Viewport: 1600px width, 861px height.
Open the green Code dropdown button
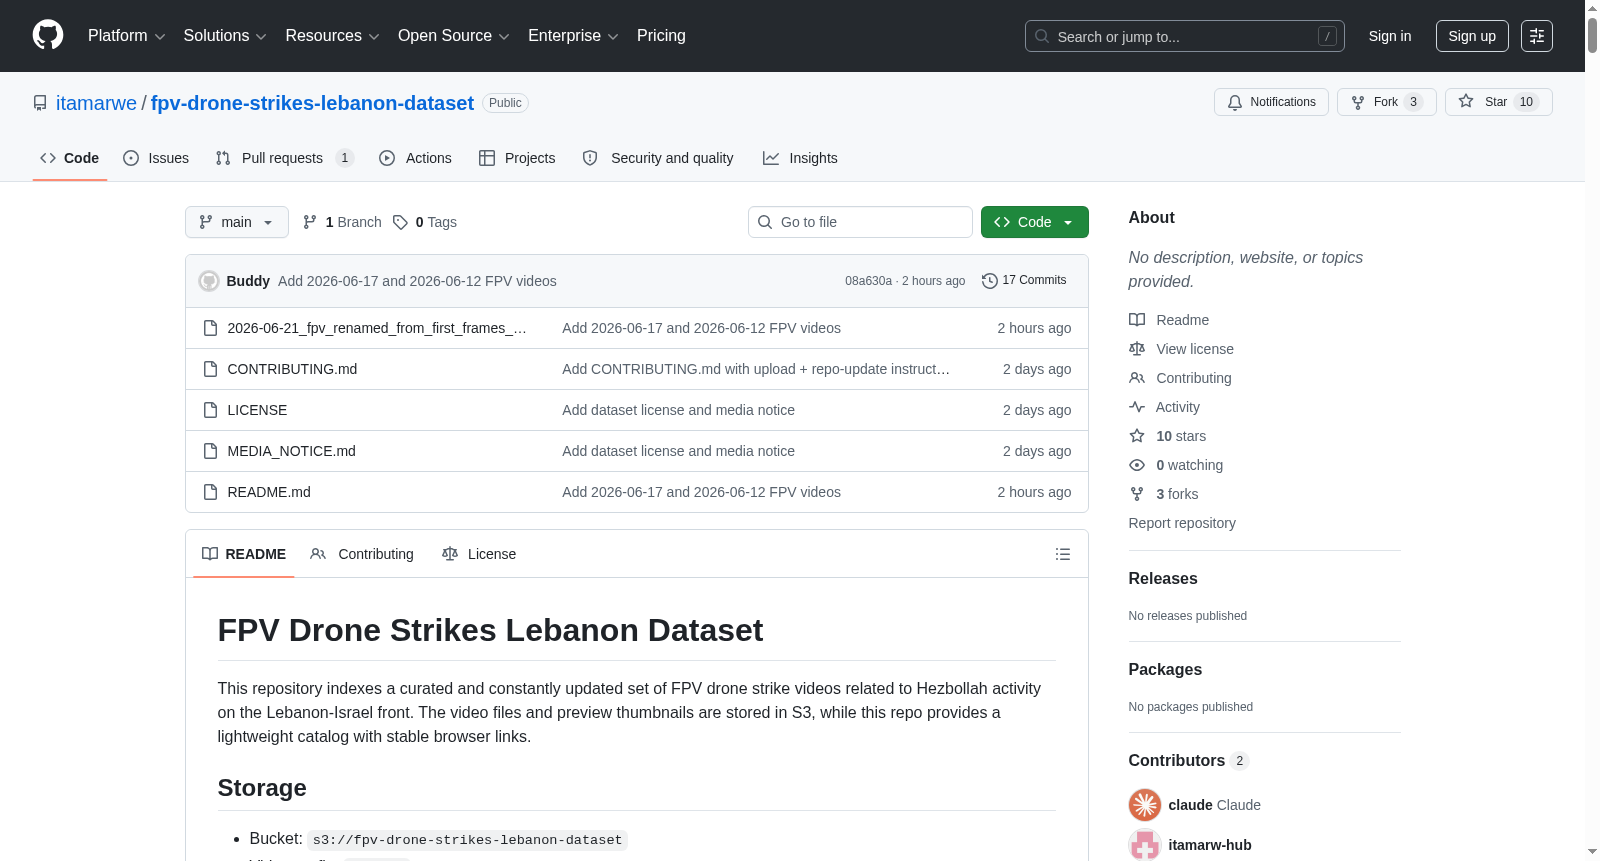click(x=1035, y=222)
